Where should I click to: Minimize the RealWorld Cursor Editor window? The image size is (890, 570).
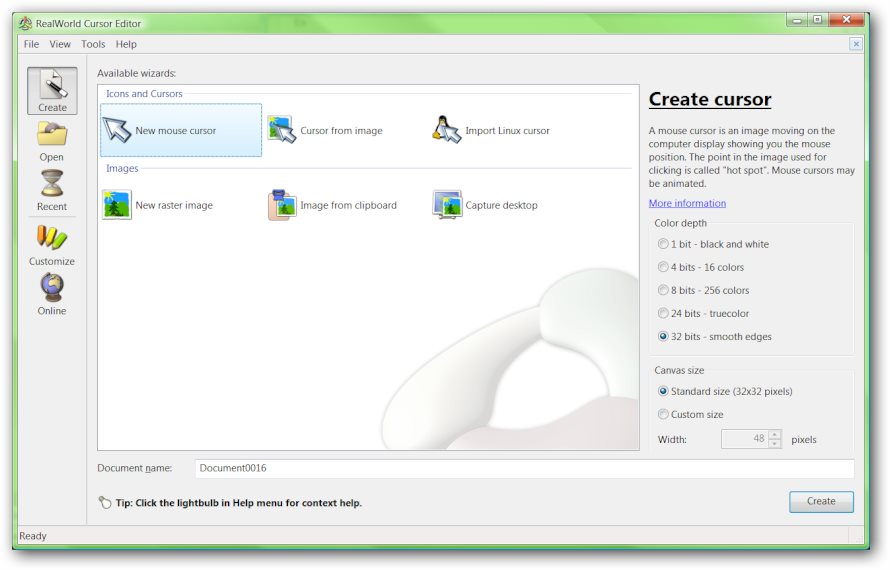(797, 20)
